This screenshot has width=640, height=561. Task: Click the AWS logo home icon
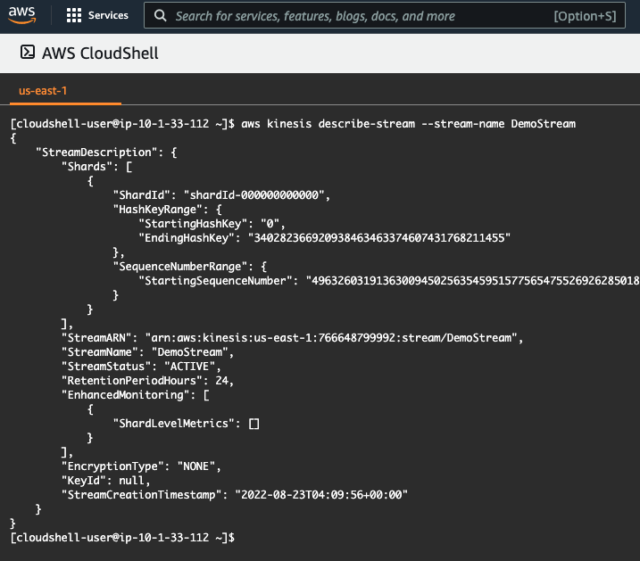point(22,15)
